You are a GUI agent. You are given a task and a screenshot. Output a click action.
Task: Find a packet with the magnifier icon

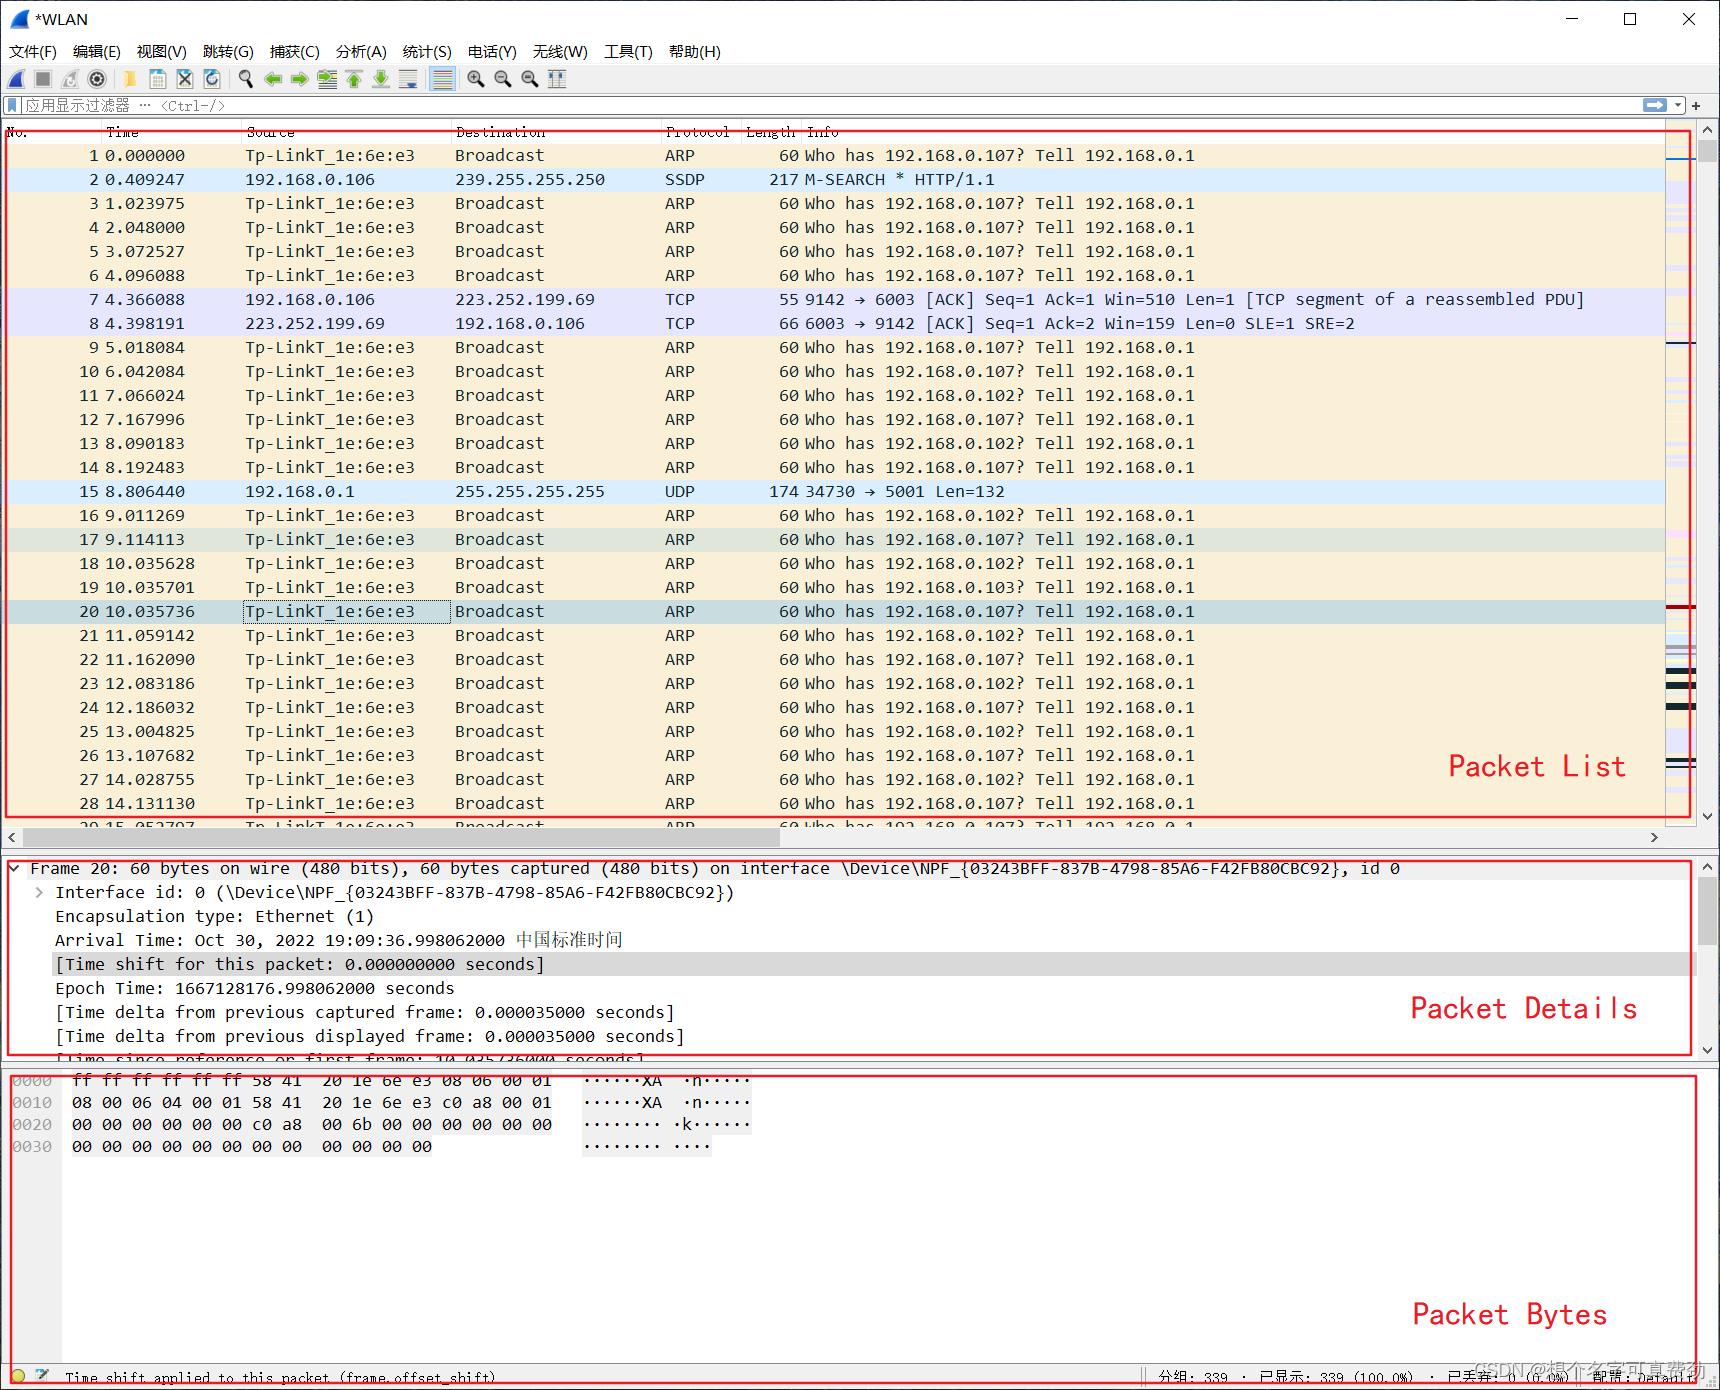[246, 79]
